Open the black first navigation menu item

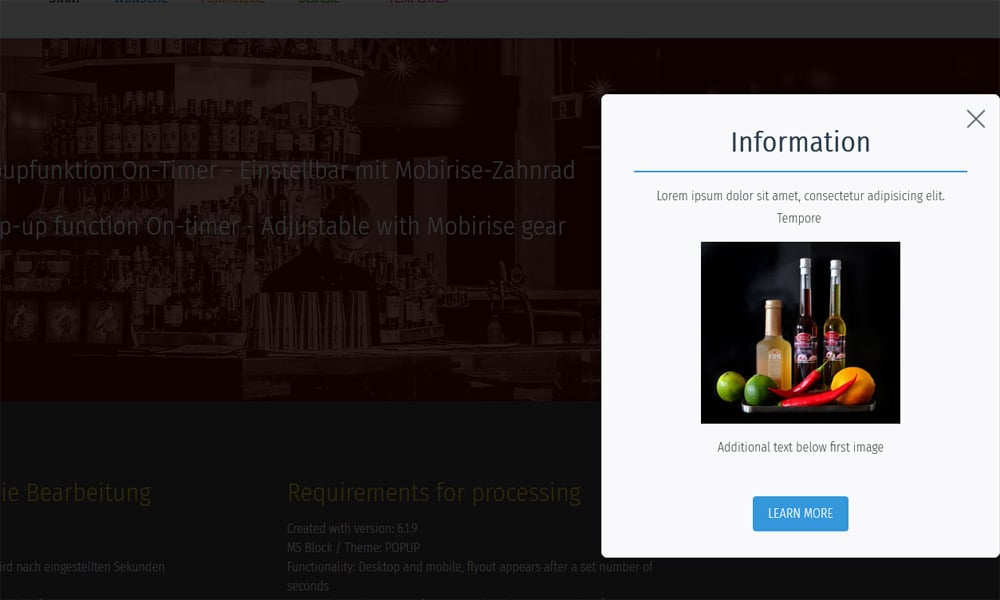click(x=64, y=3)
